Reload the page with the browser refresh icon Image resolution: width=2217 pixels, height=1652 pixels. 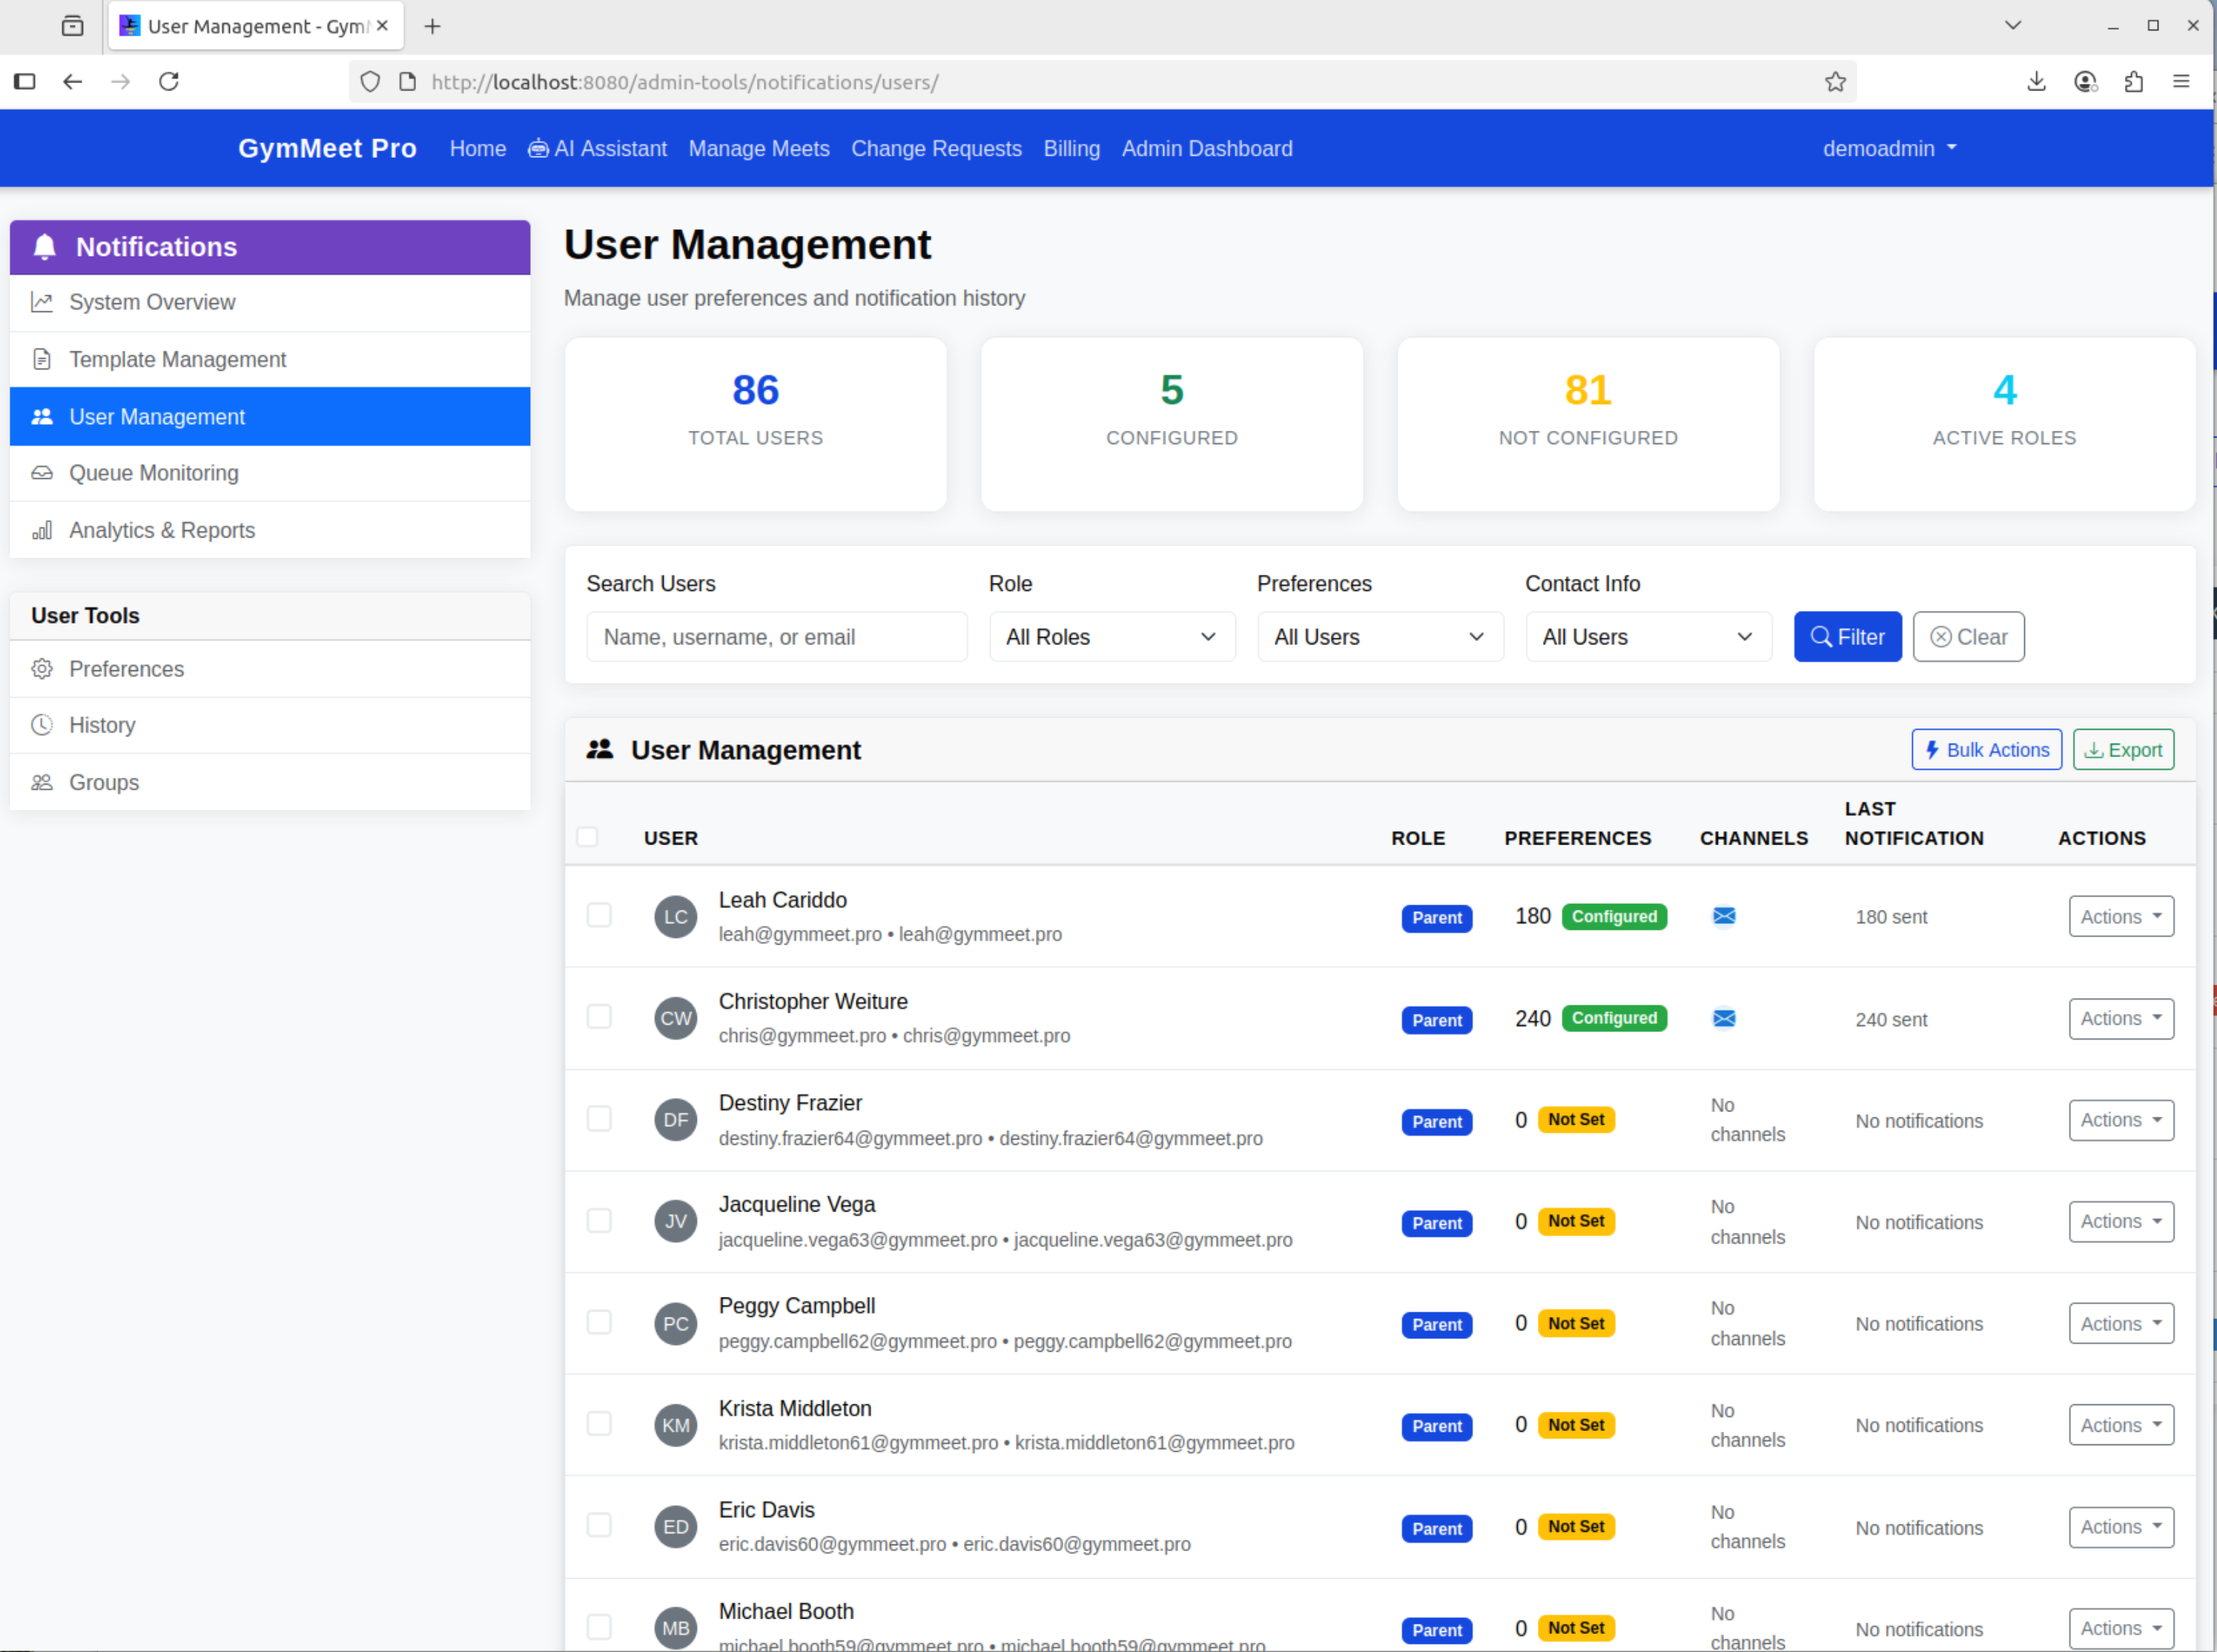(169, 82)
